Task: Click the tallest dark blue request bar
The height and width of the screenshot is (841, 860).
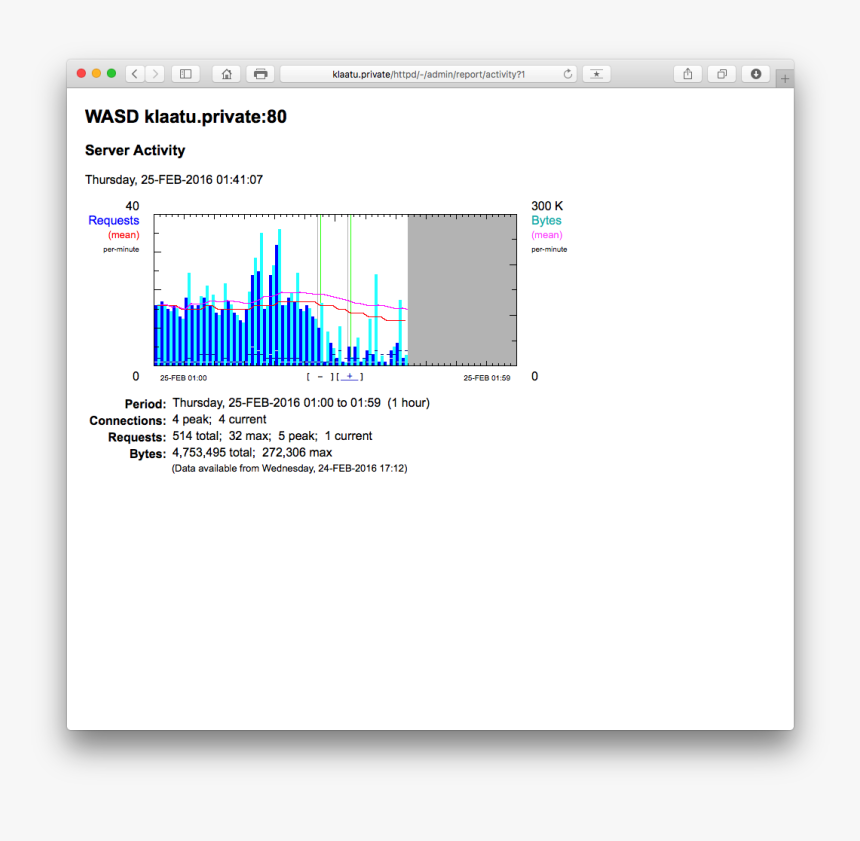Action: coord(275,310)
